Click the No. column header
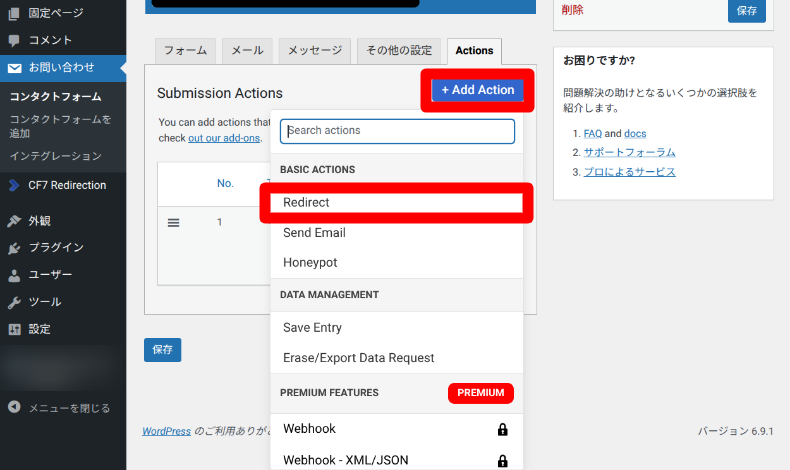This screenshot has width=790, height=470. pyautogui.click(x=225, y=183)
